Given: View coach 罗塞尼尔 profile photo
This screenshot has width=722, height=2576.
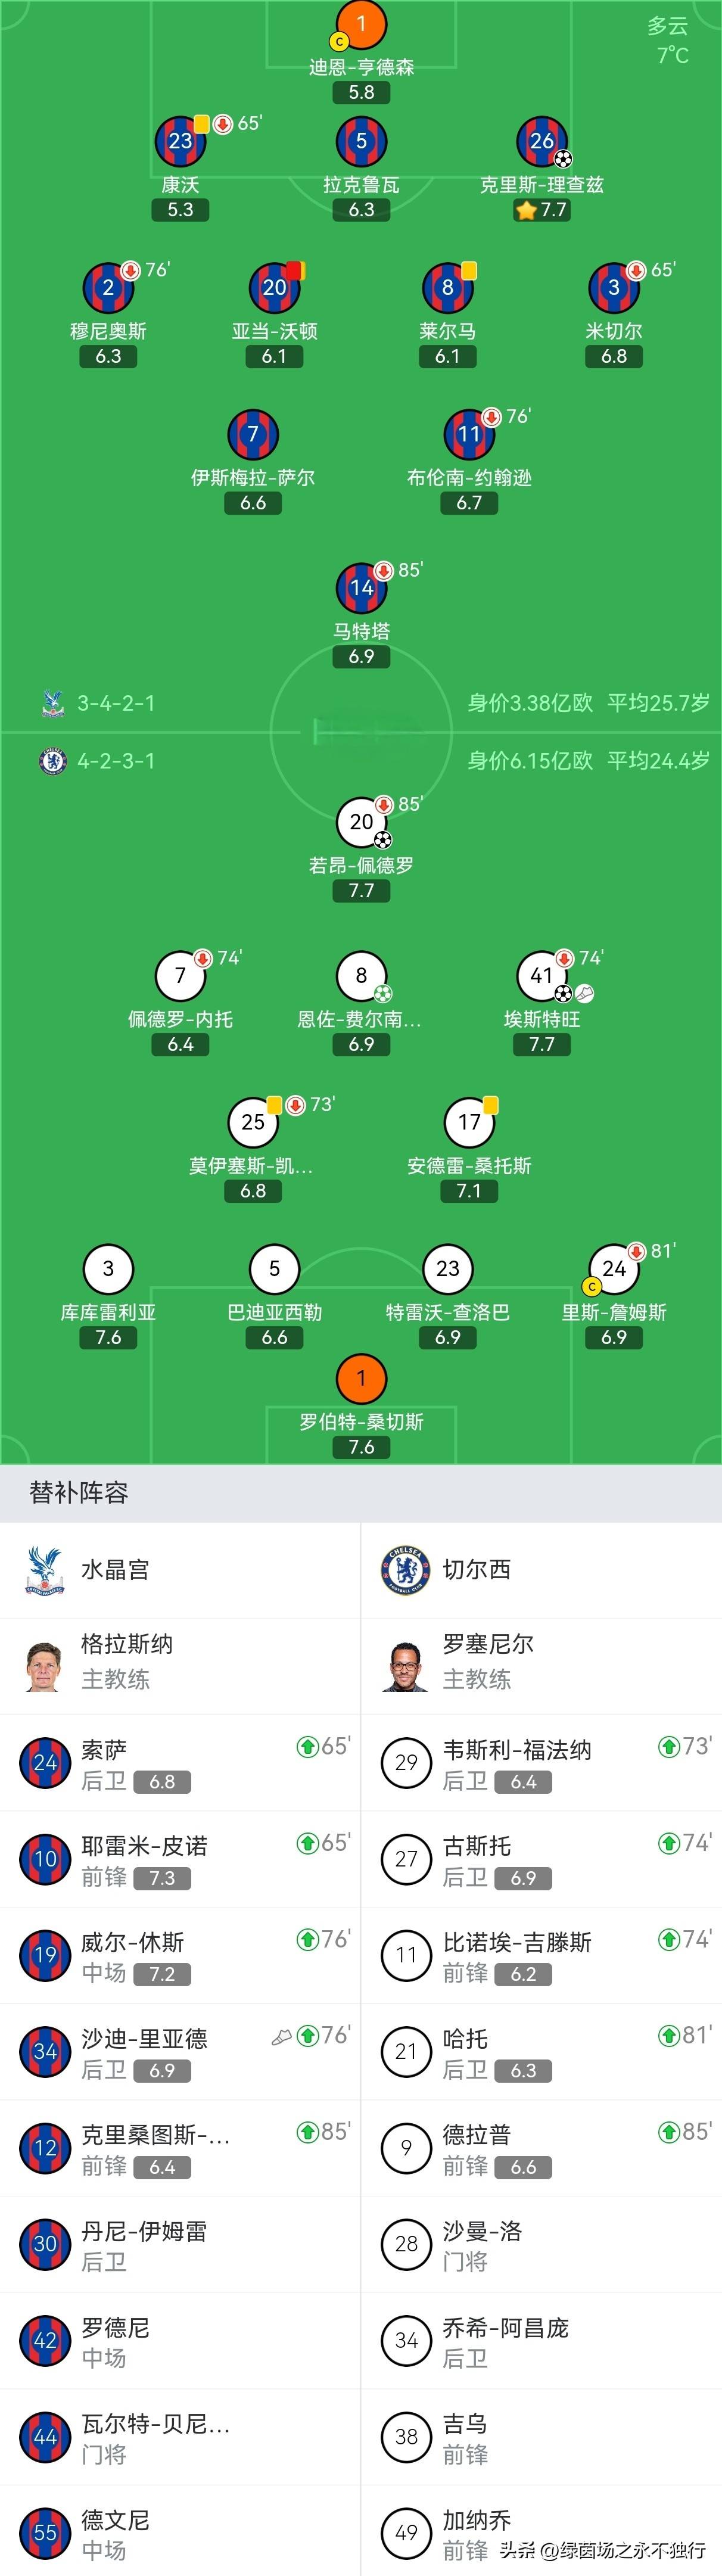Looking at the screenshot, I should point(406,1665).
